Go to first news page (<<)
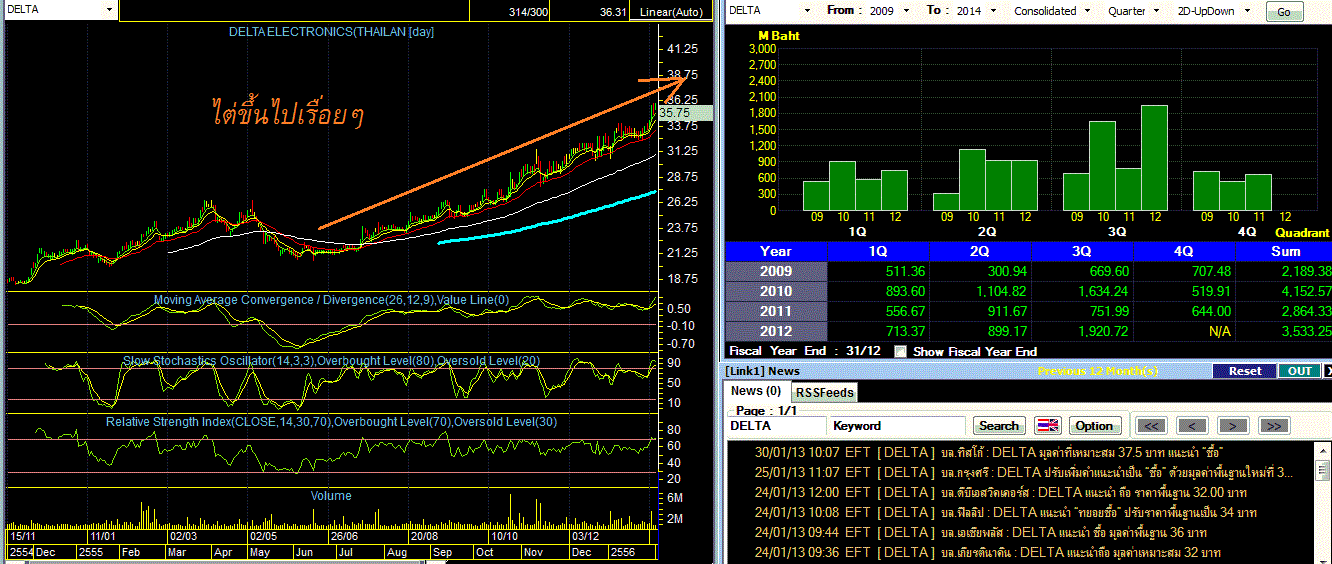 tap(1152, 425)
